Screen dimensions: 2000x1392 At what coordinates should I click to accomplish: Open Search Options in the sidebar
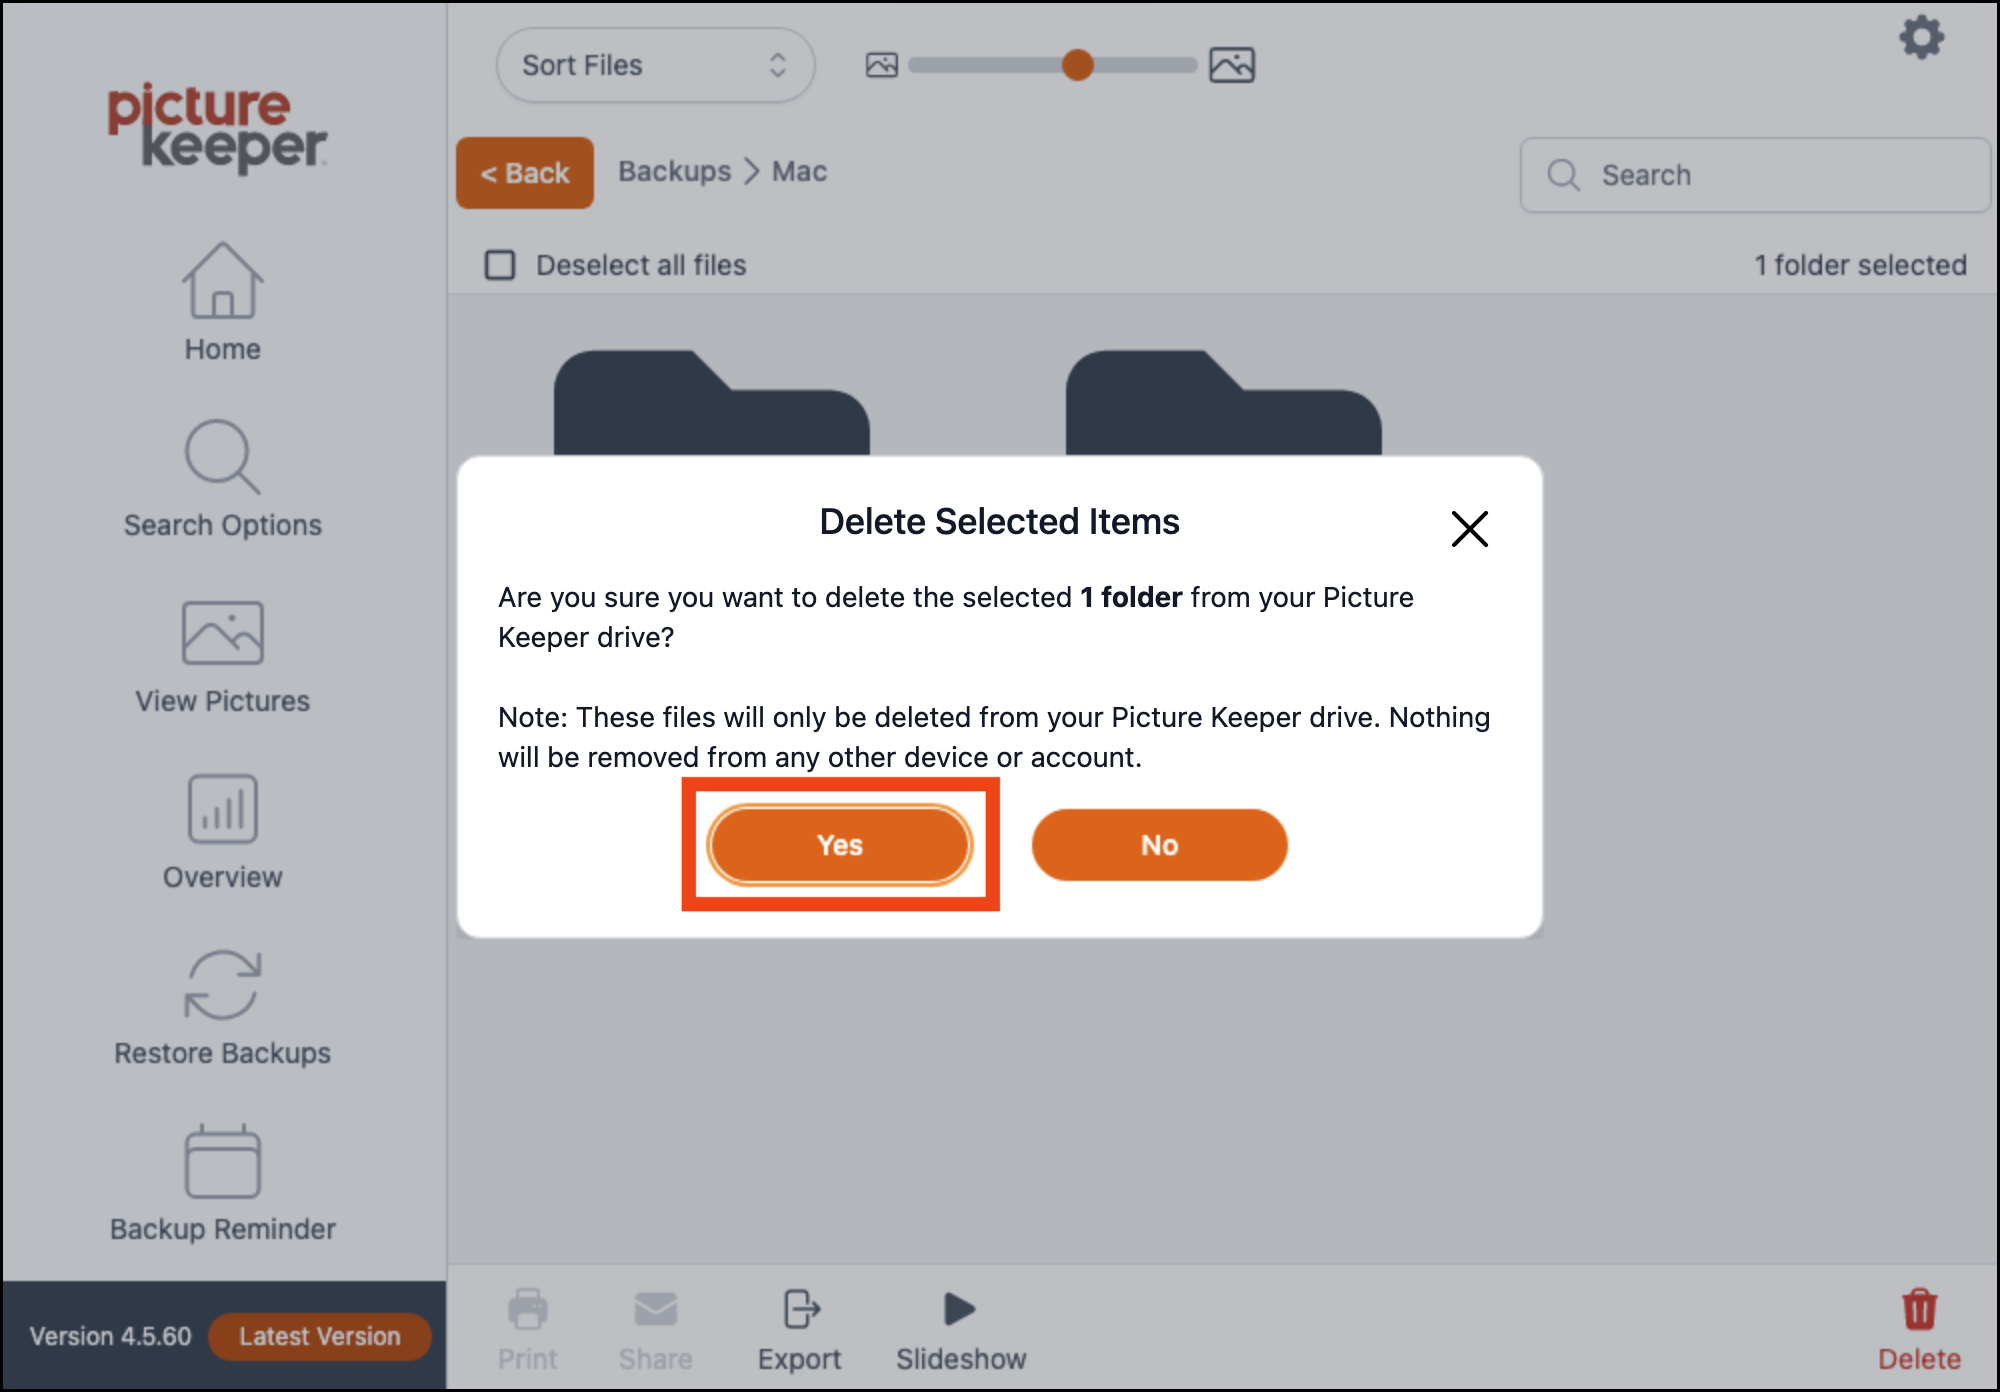pyautogui.click(x=222, y=479)
